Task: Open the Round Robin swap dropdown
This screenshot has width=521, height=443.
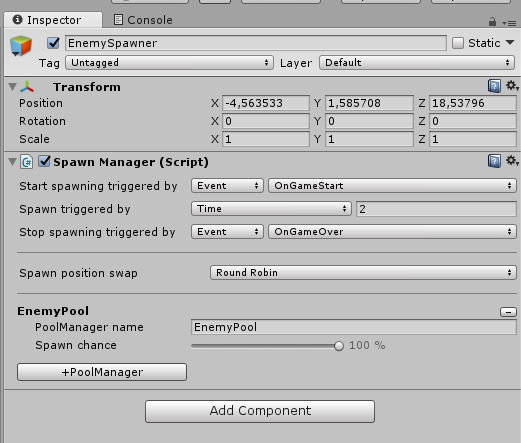Action: 363,273
